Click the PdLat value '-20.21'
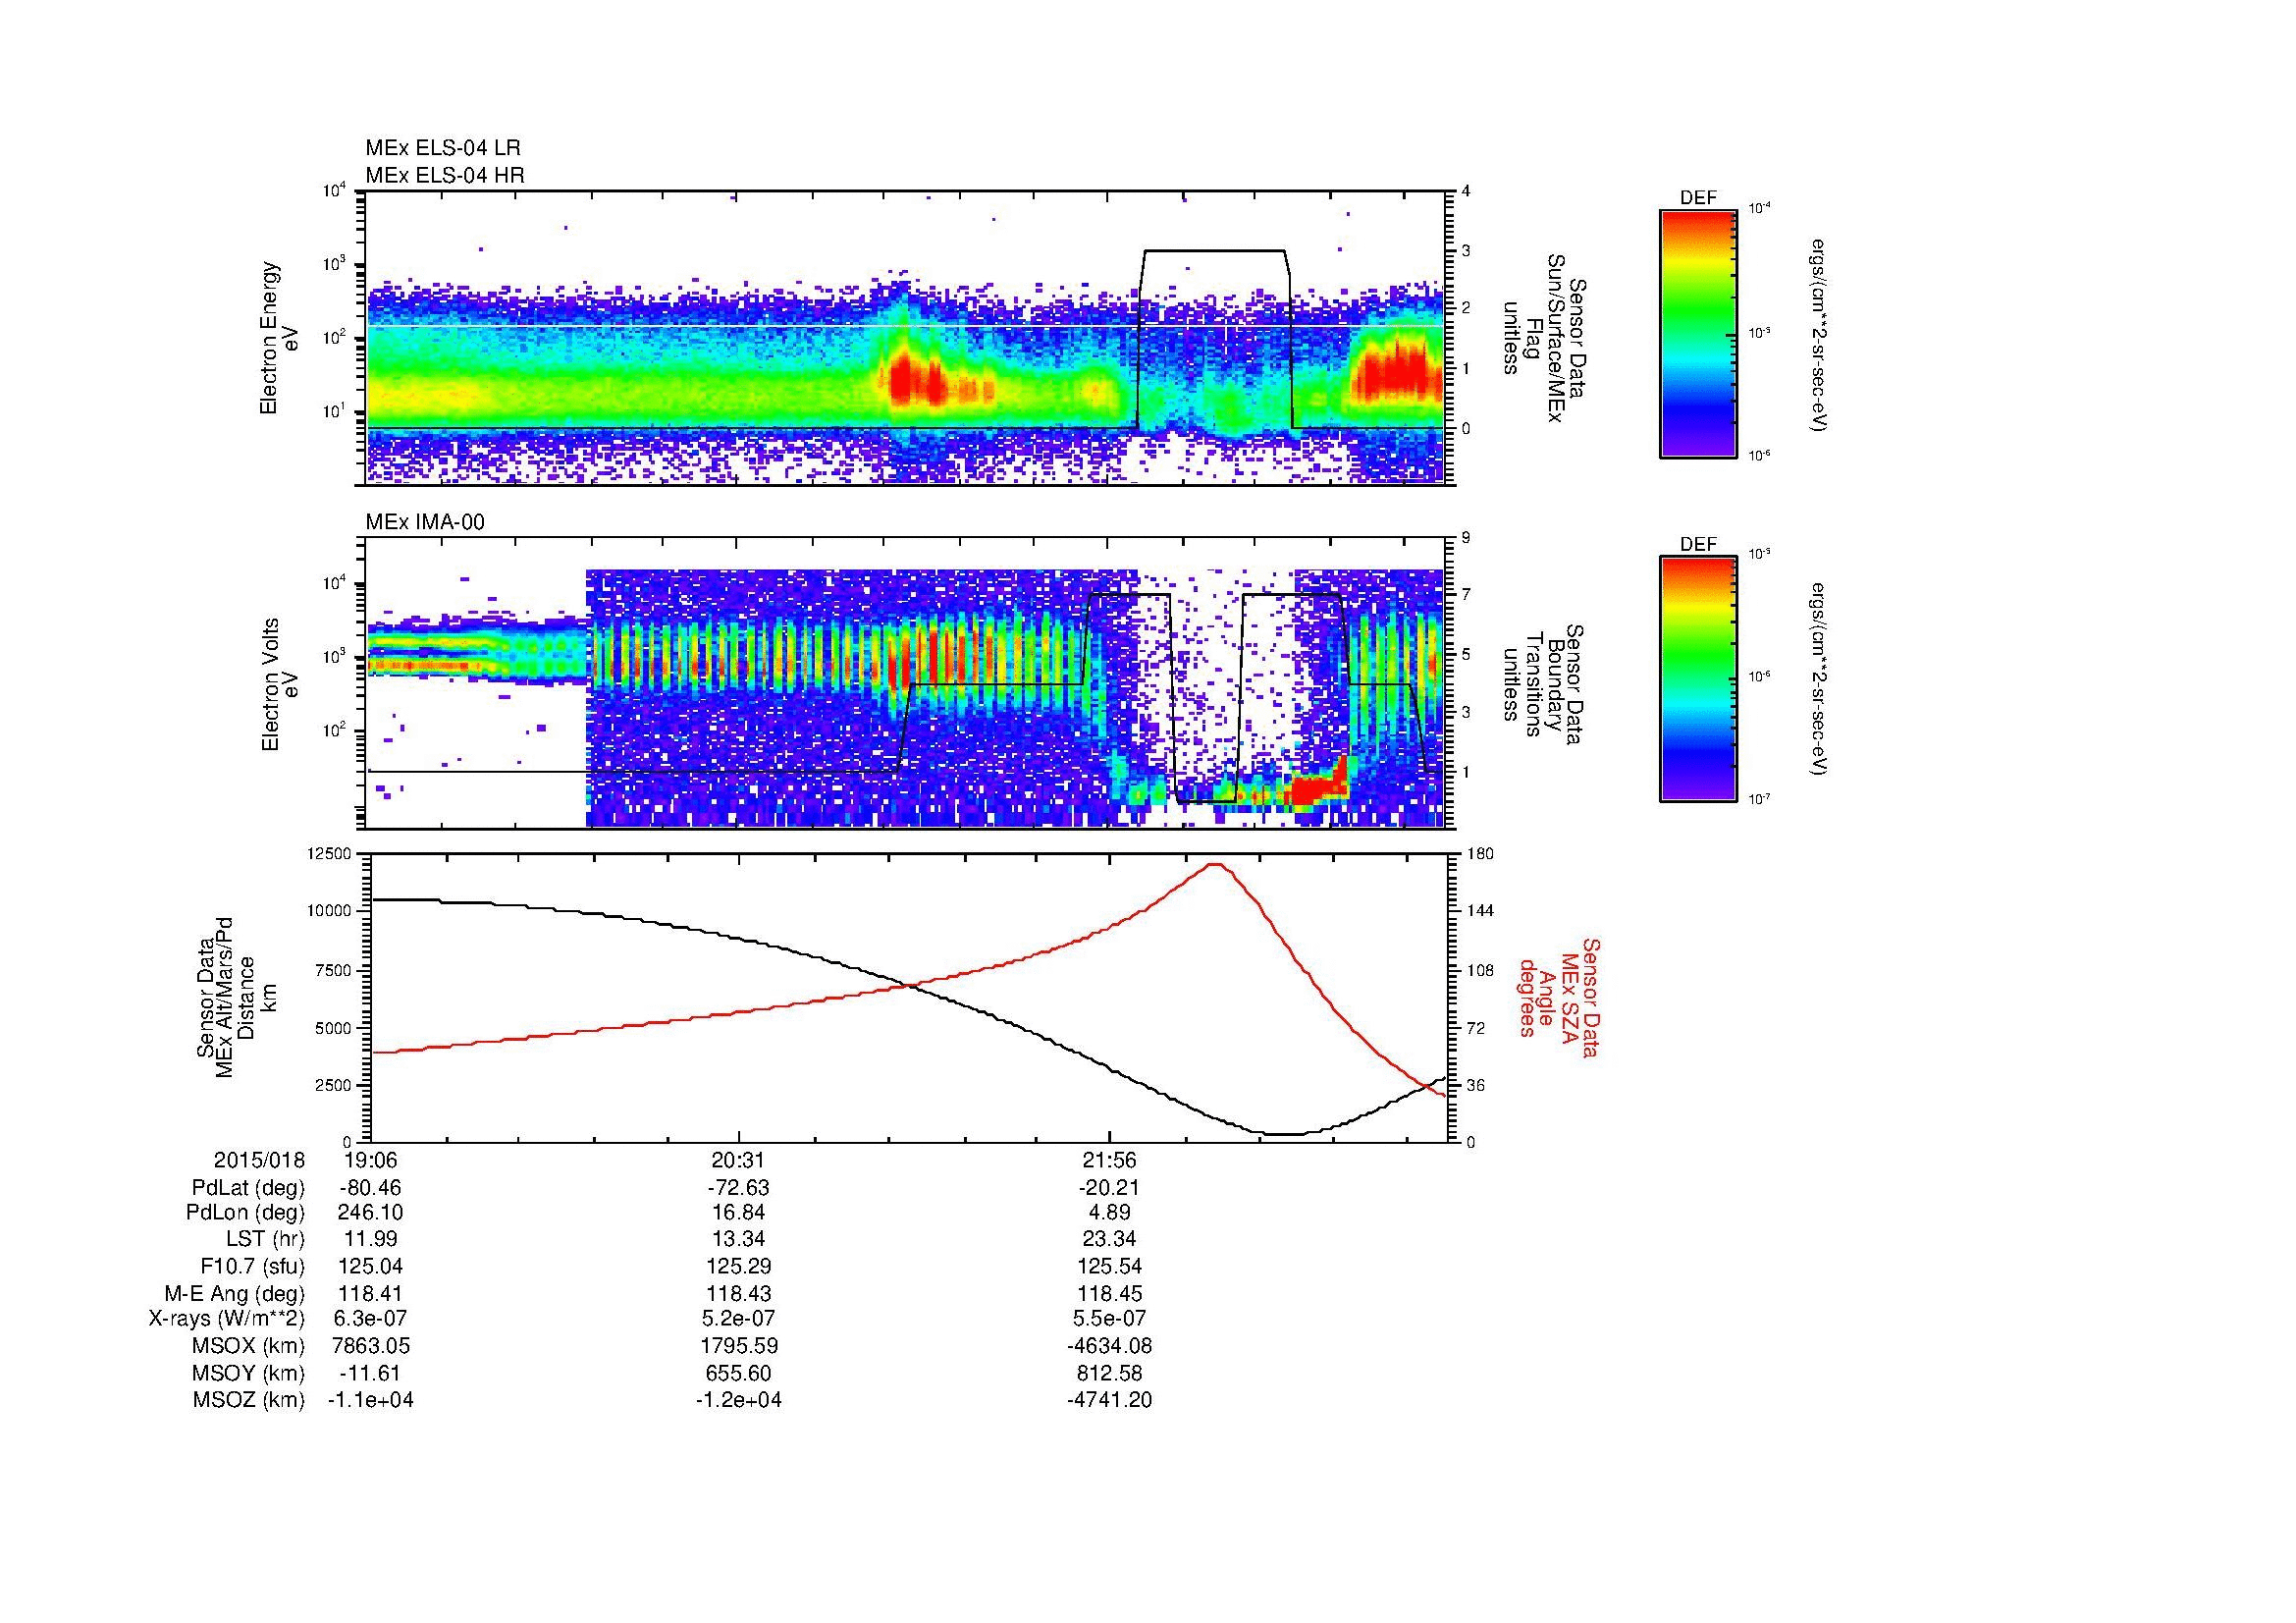Viewport: 2296px width, 1623px height. pyautogui.click(x=1109, y=1188)
